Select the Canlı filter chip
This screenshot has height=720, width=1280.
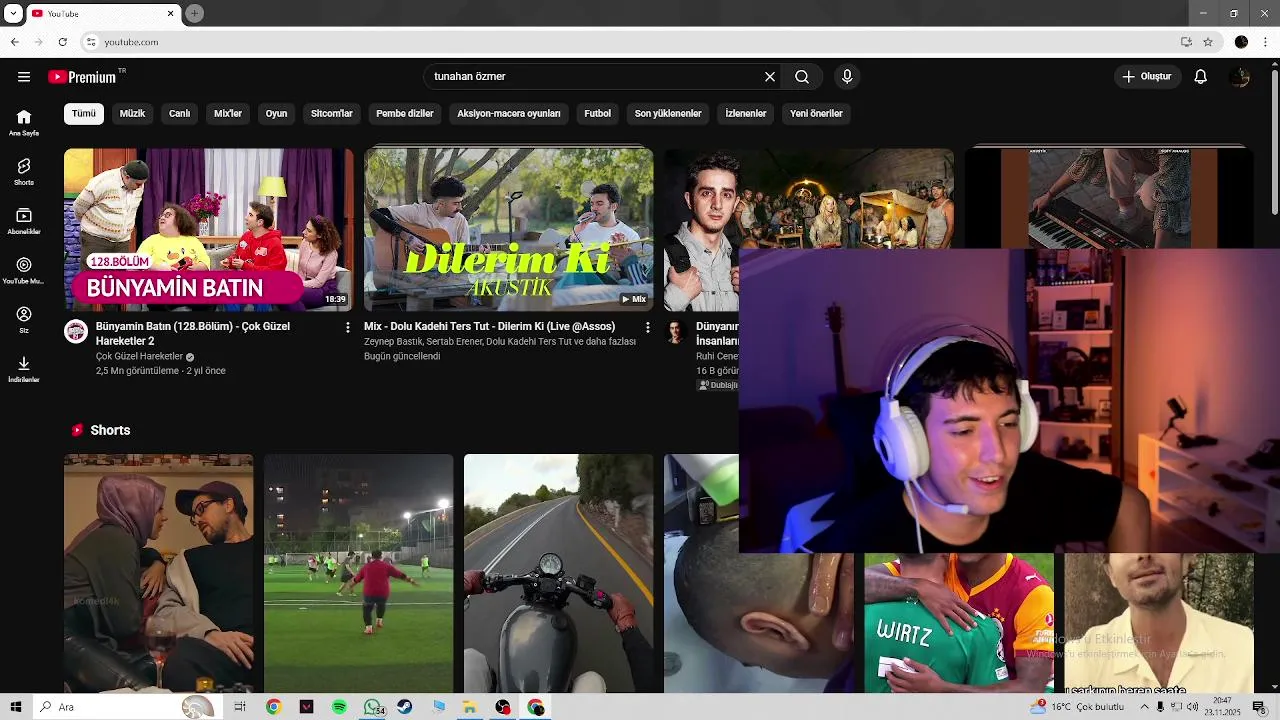point(180,114)
